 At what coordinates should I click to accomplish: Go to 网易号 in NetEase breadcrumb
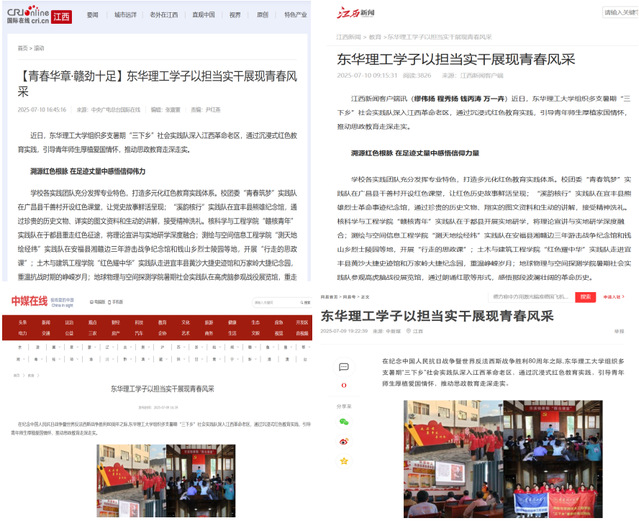click(x=349, y=297)
